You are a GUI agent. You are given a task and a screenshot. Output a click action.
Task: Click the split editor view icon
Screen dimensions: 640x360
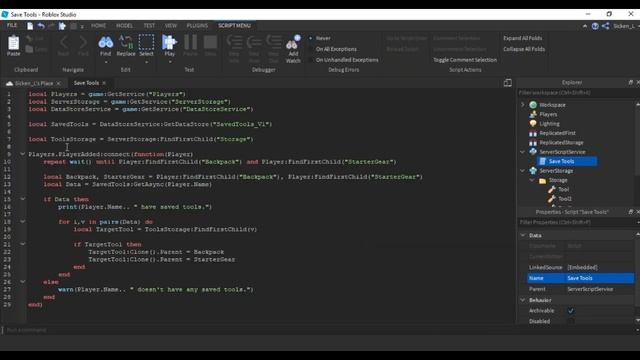click(507, 83)
